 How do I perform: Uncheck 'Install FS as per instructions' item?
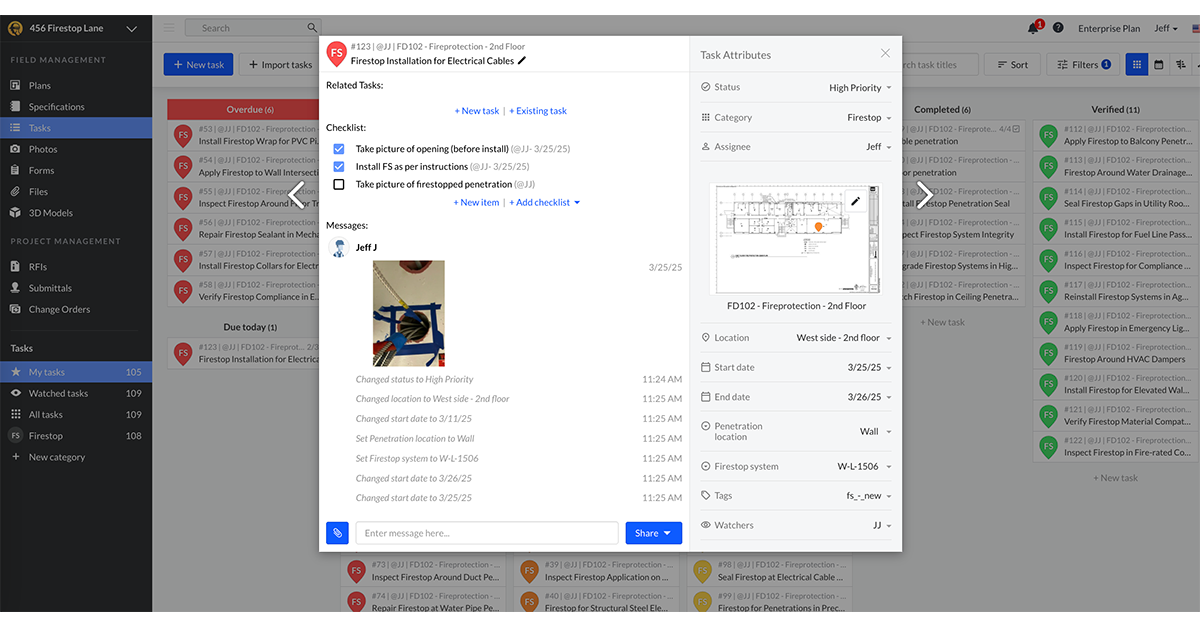pos(338,167)
